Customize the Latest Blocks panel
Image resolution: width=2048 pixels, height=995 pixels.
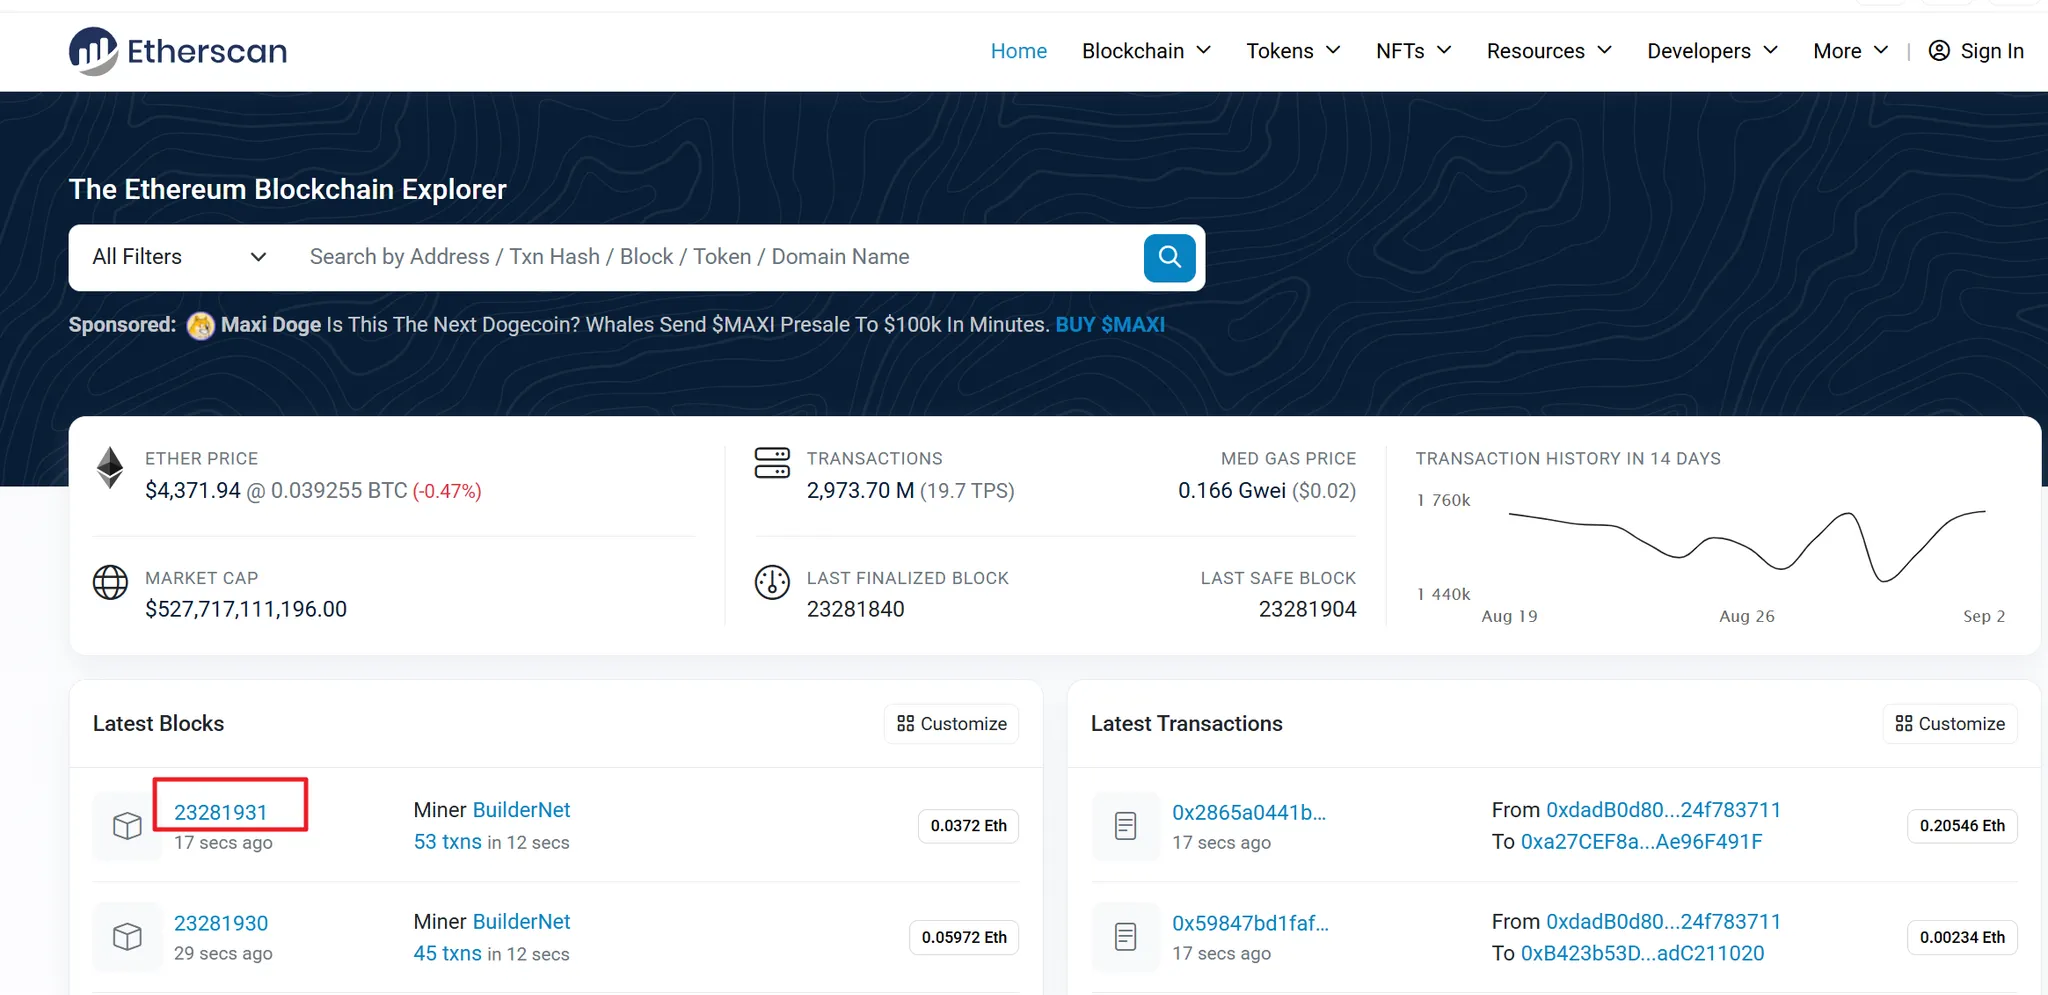coord(952,724)
